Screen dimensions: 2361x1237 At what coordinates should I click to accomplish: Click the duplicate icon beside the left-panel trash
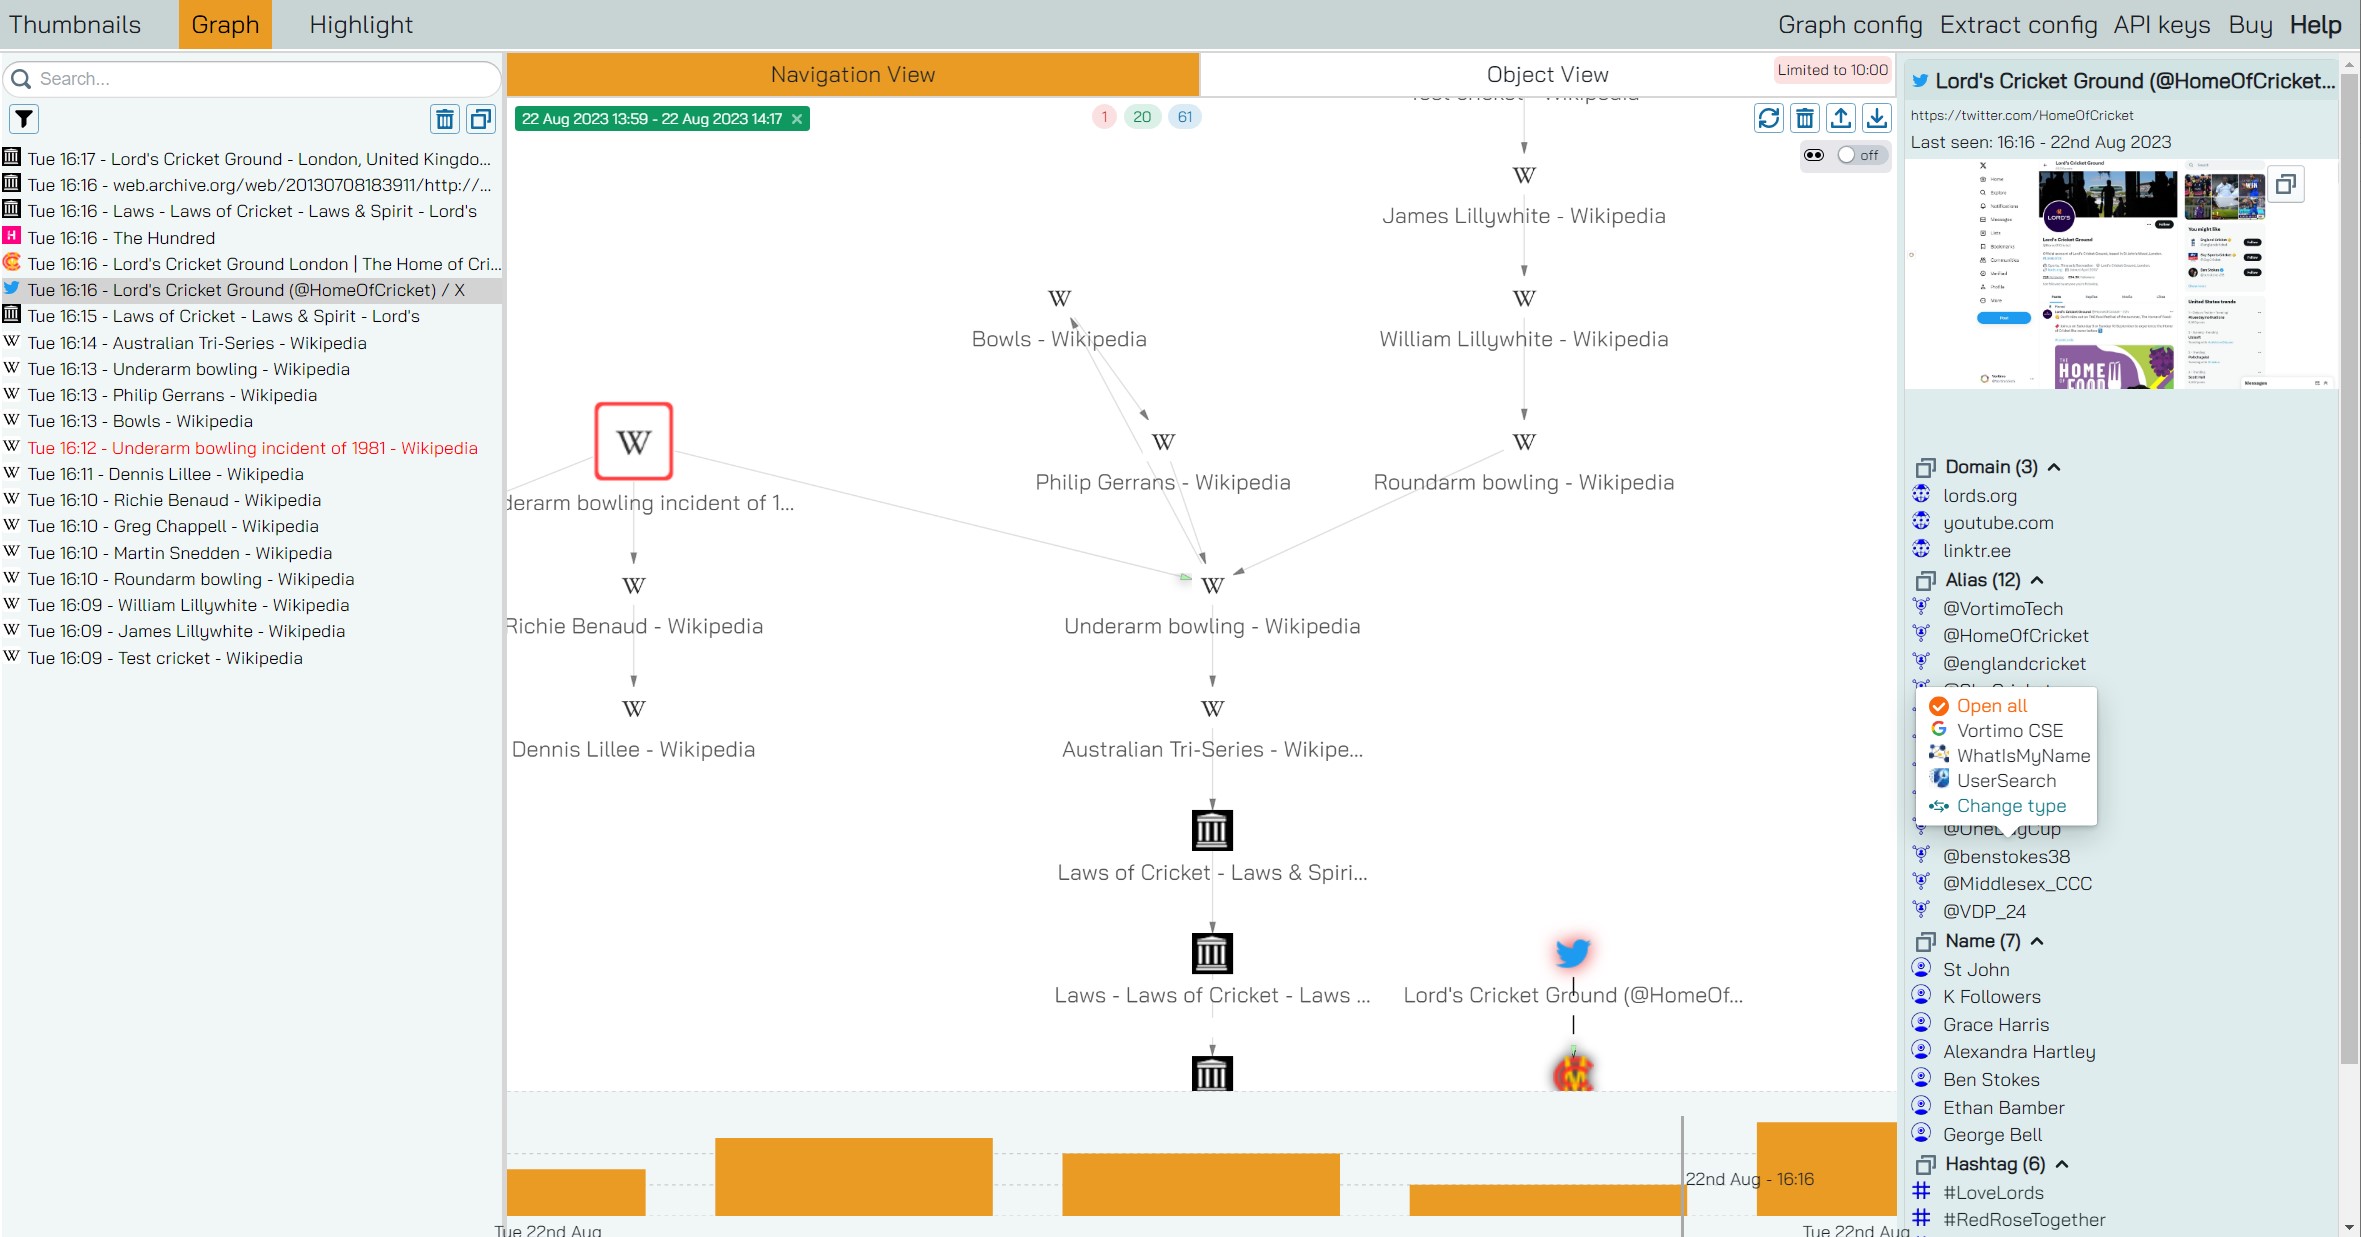481,118
